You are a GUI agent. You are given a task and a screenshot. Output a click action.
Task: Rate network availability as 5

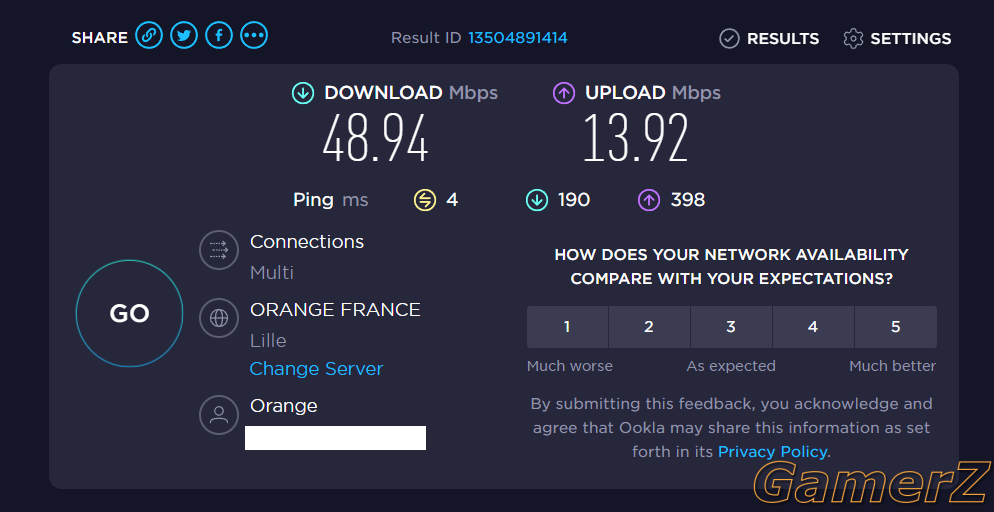coord(896,327)
